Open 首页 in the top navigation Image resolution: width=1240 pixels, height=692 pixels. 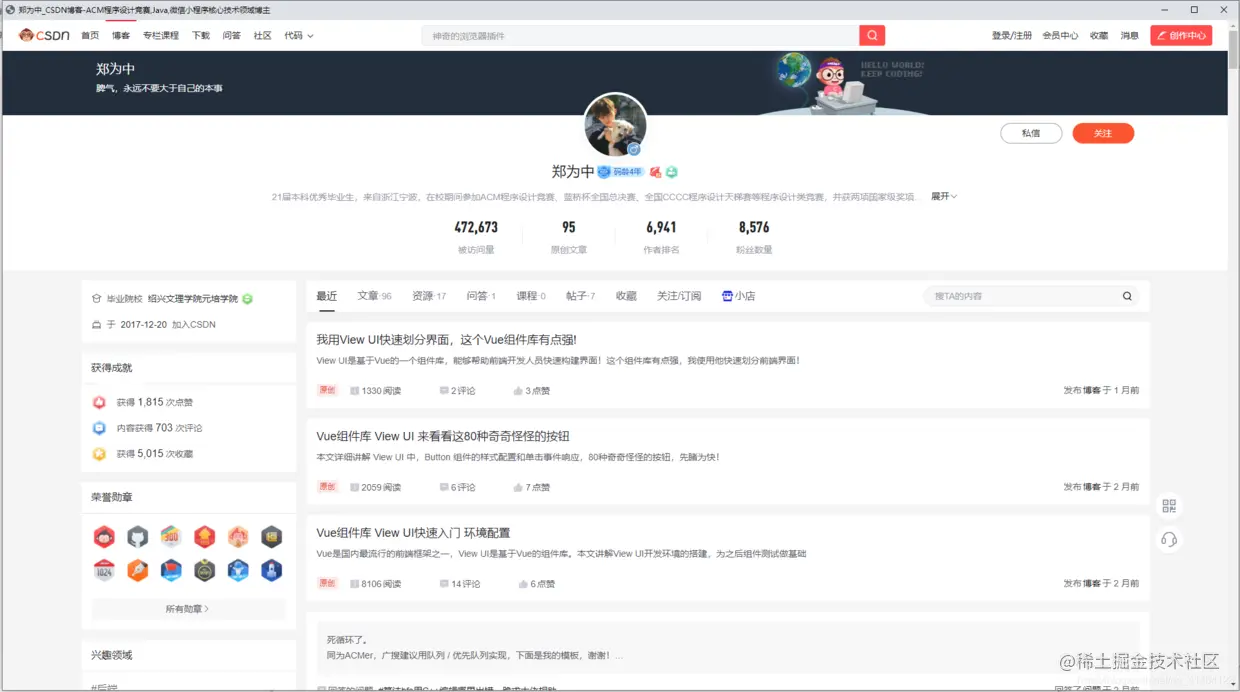tap(90, 35)
